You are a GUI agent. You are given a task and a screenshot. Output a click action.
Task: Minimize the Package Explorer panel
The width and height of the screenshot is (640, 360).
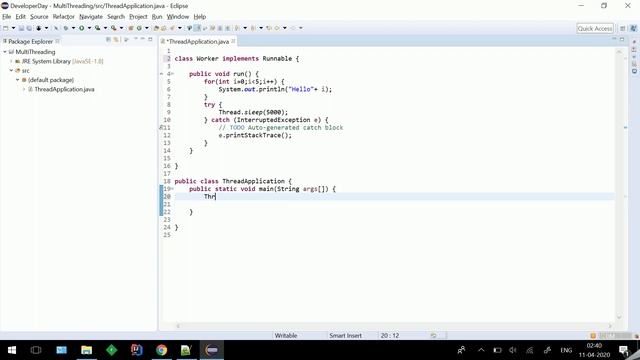[142, 39]
